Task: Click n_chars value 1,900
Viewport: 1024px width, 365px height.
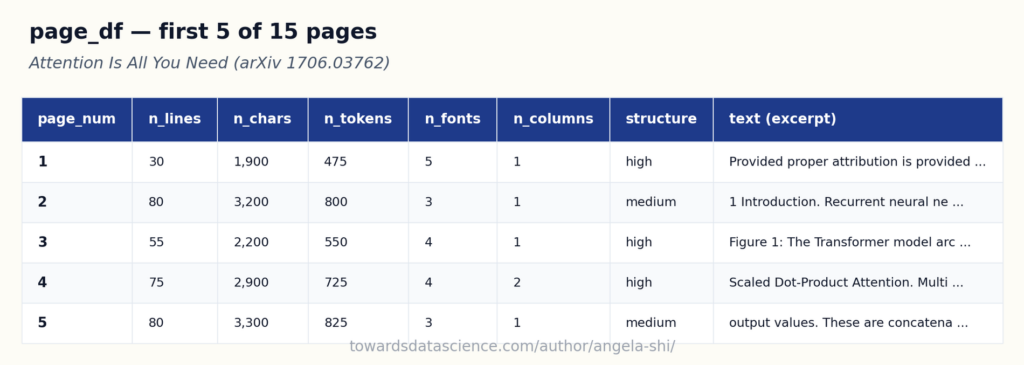Action: pyautogui.click(x=251, y=162)
